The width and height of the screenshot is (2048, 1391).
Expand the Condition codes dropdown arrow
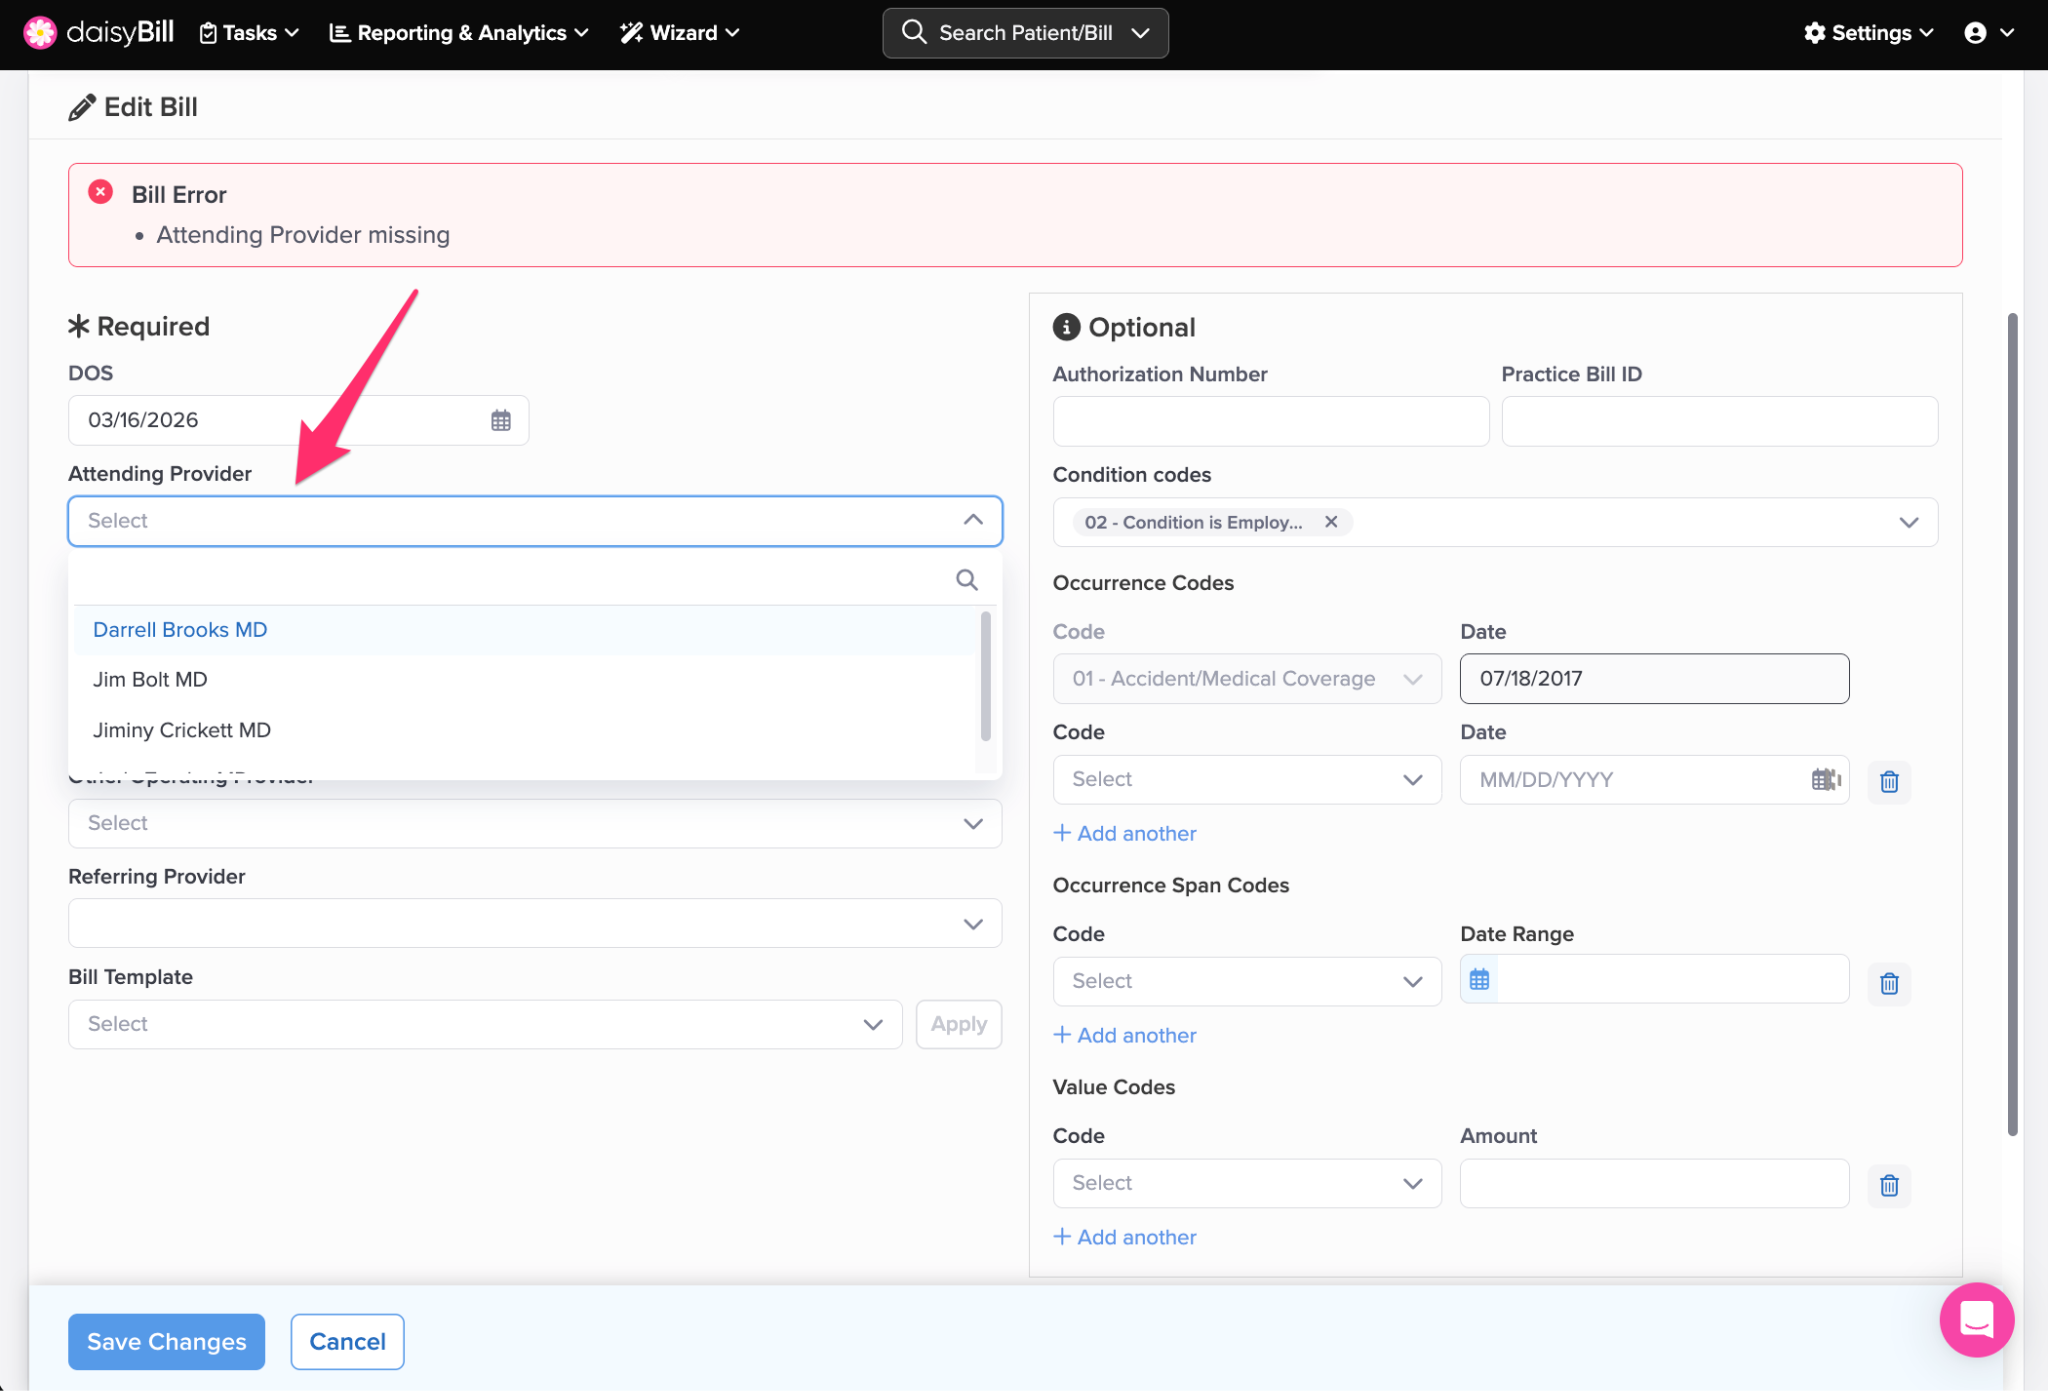pos(1908,523)
